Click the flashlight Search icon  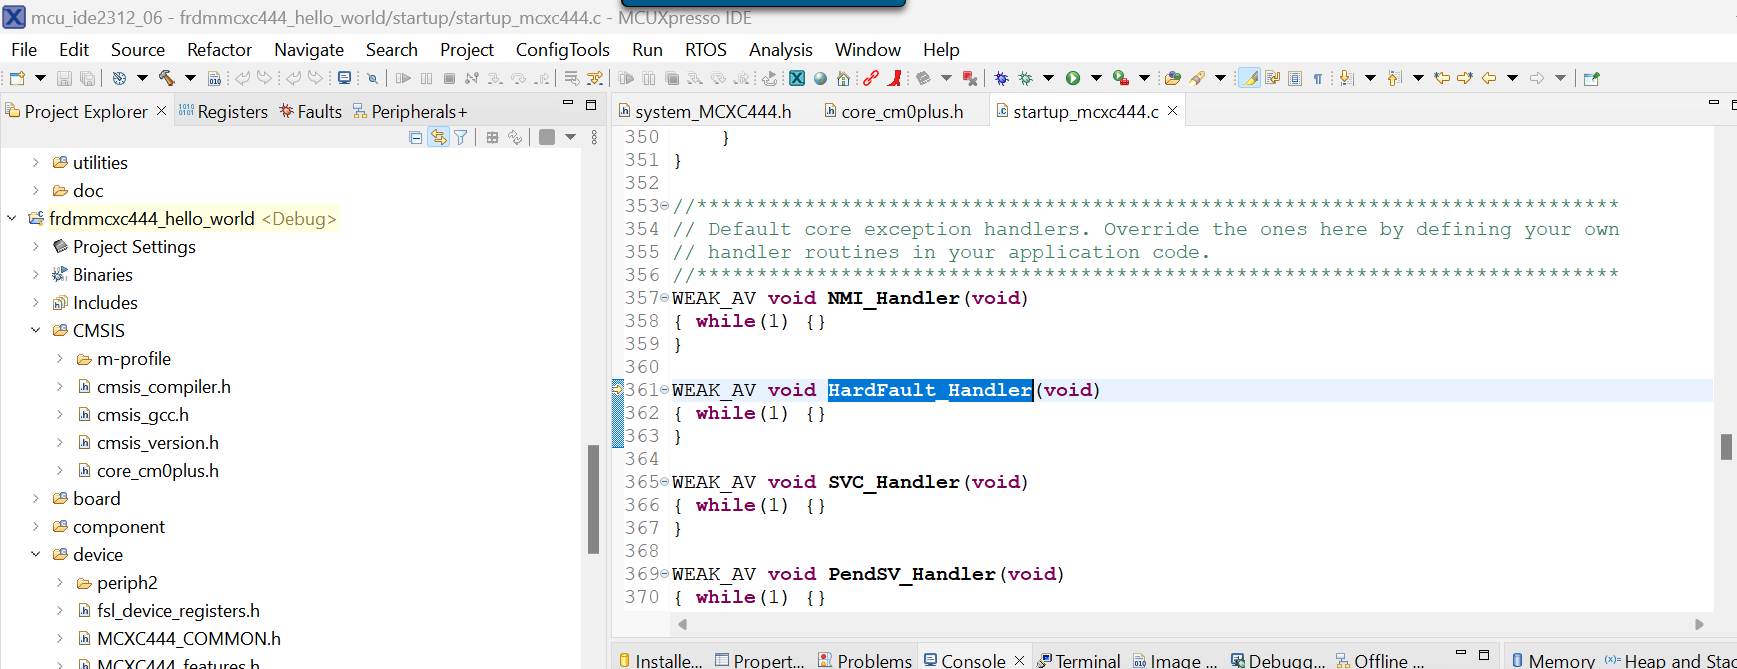1197,78
